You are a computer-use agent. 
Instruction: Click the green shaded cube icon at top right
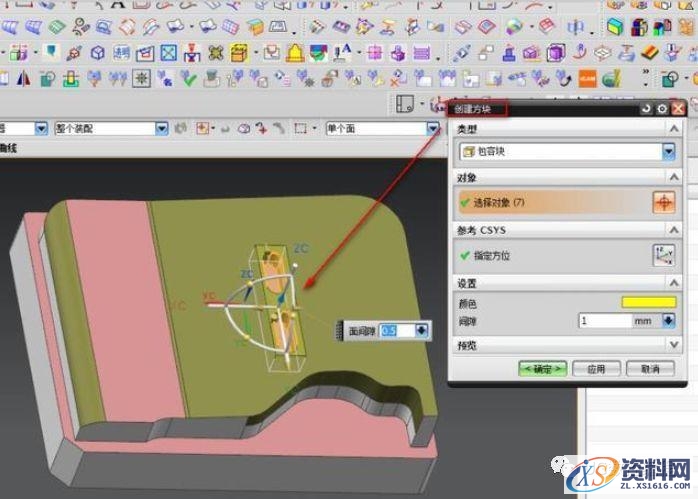click(x=616, y=27)
